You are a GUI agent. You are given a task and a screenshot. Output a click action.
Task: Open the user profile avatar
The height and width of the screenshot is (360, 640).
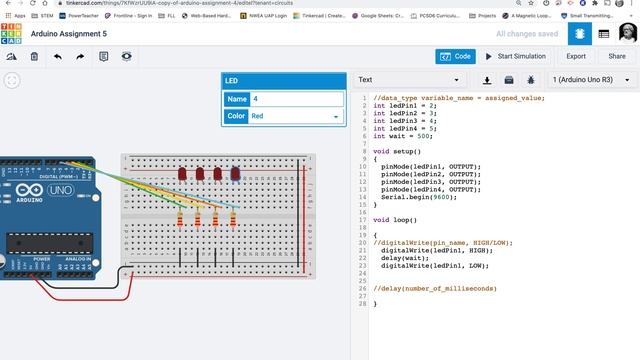click(627, 33)
